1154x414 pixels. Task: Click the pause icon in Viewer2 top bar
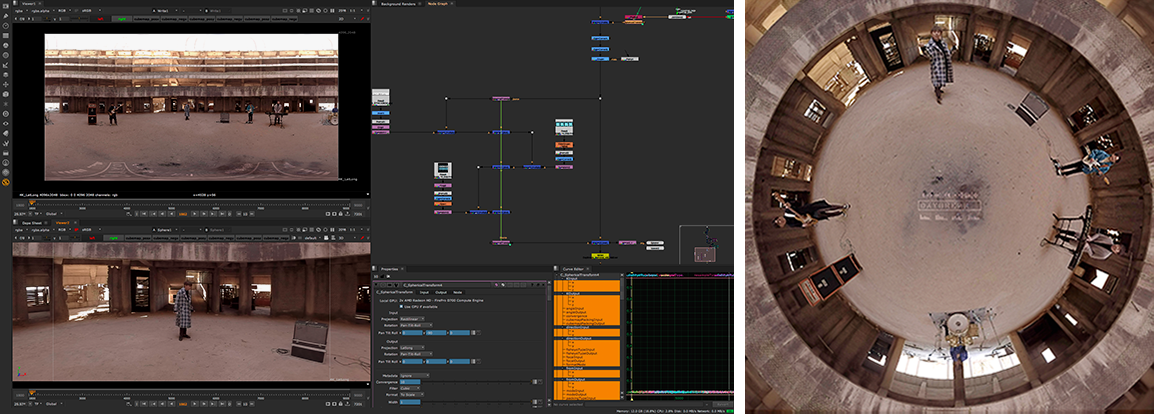[332, 229]
